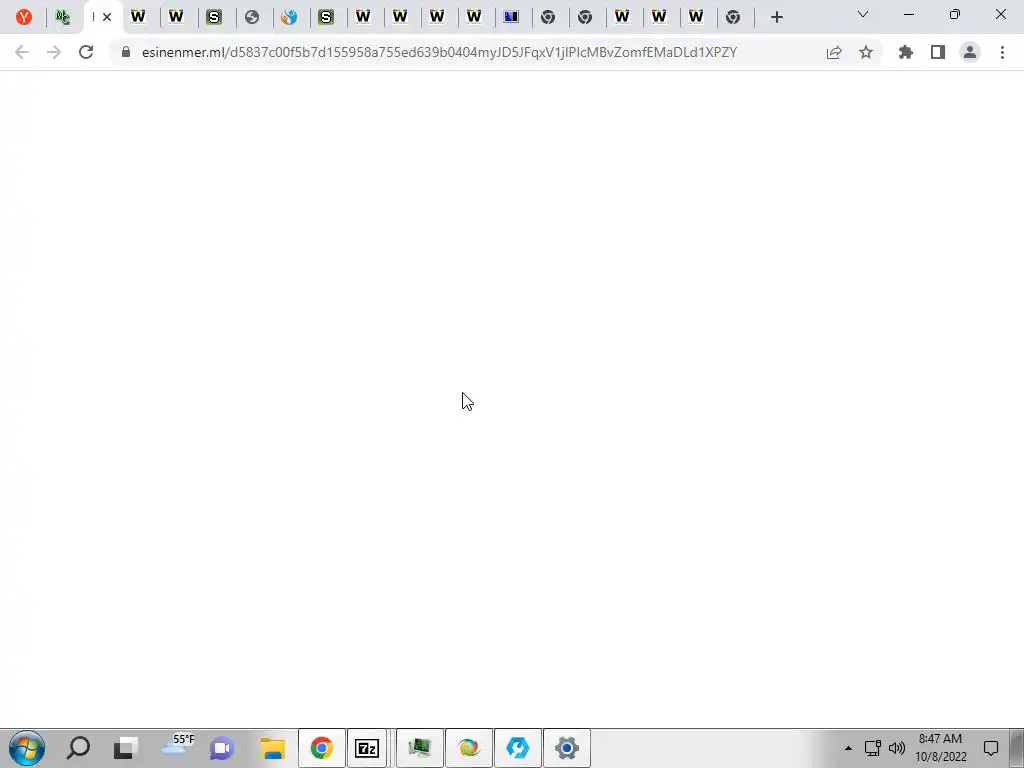
Task: Open the 55°F weather widget
Action: (177, 745)
